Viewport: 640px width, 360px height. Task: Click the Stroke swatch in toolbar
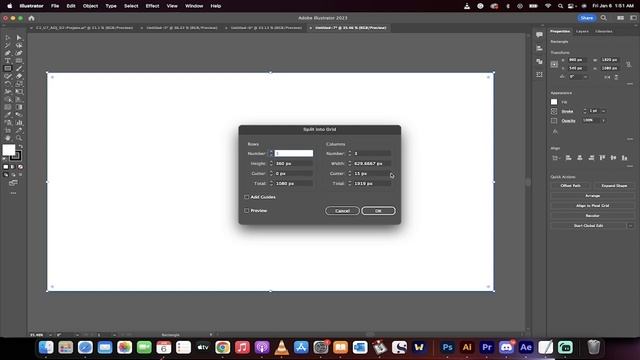[17, 157]
